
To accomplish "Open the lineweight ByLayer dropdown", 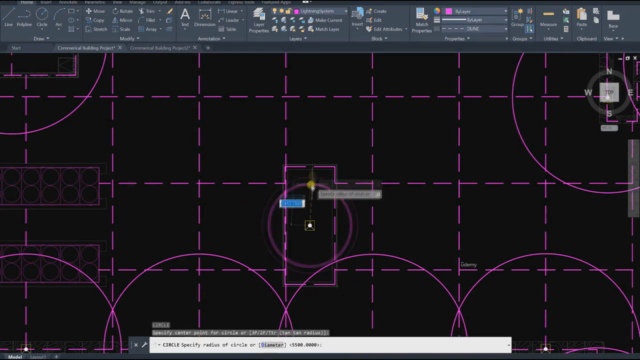I will click(x=505, y=20).
